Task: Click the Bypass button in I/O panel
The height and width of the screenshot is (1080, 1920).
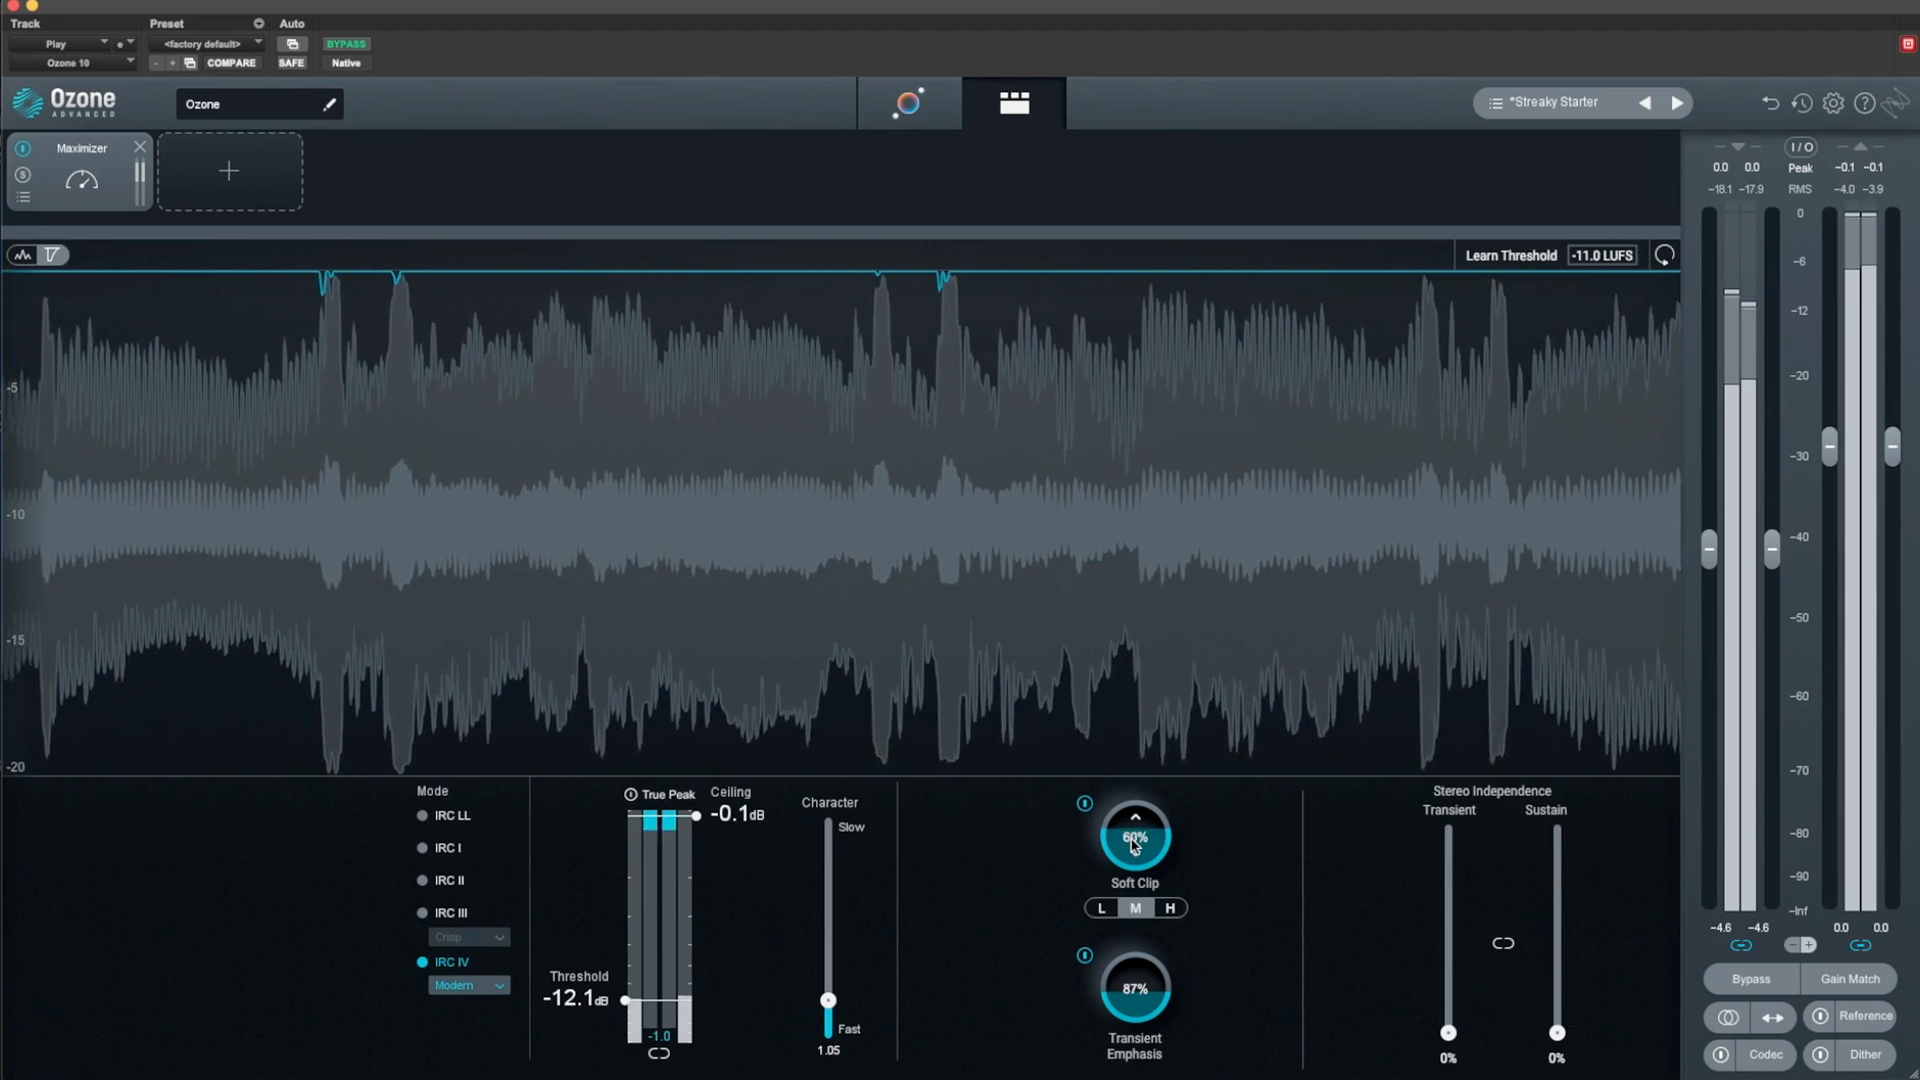Action: pos(1750,979)
